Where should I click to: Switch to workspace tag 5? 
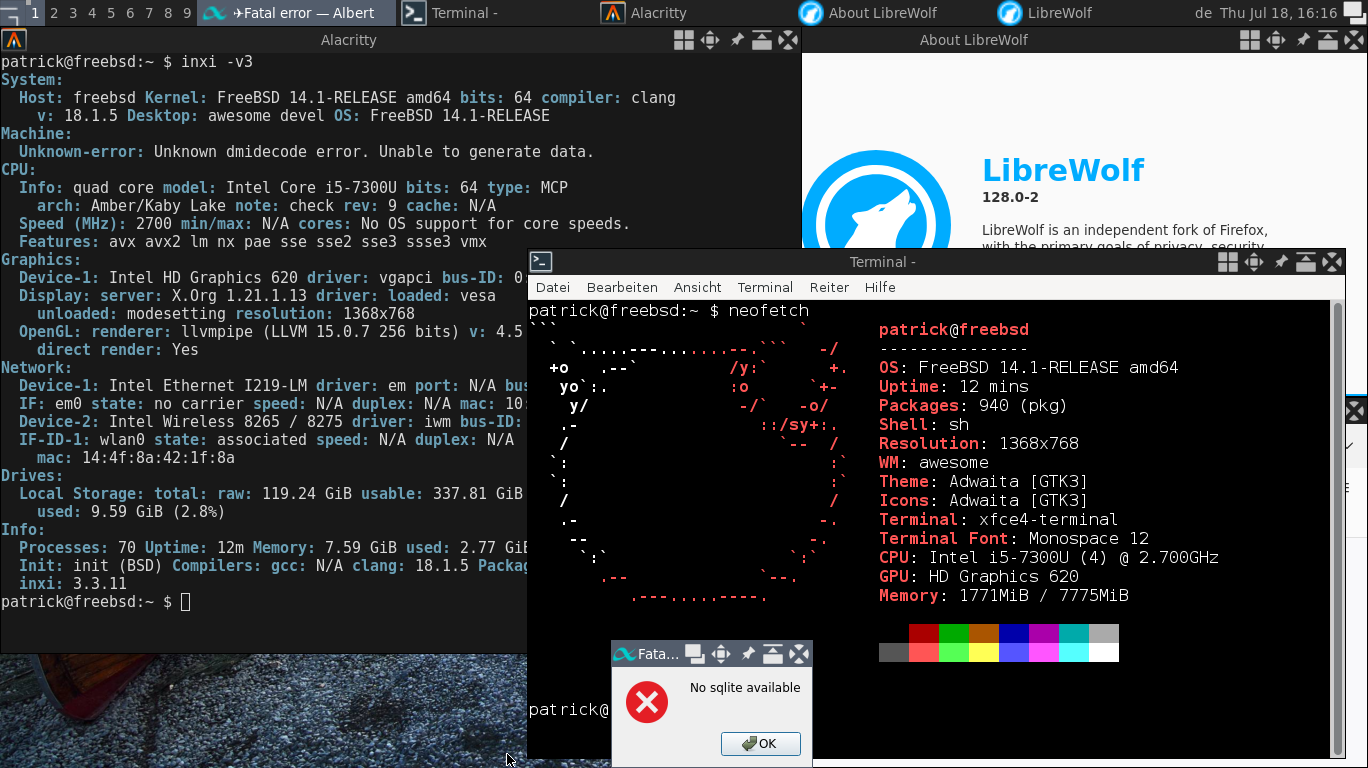point(110,13)
